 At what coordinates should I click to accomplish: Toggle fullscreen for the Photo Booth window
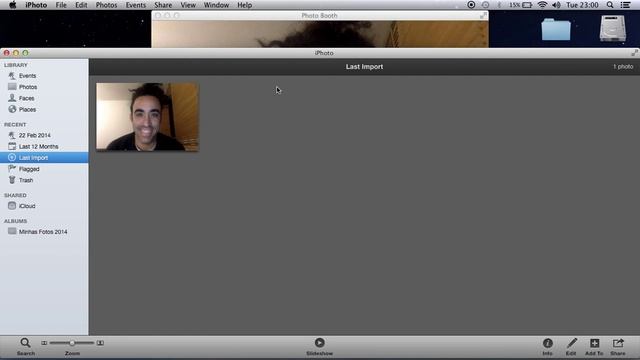(x=483, y=16)
